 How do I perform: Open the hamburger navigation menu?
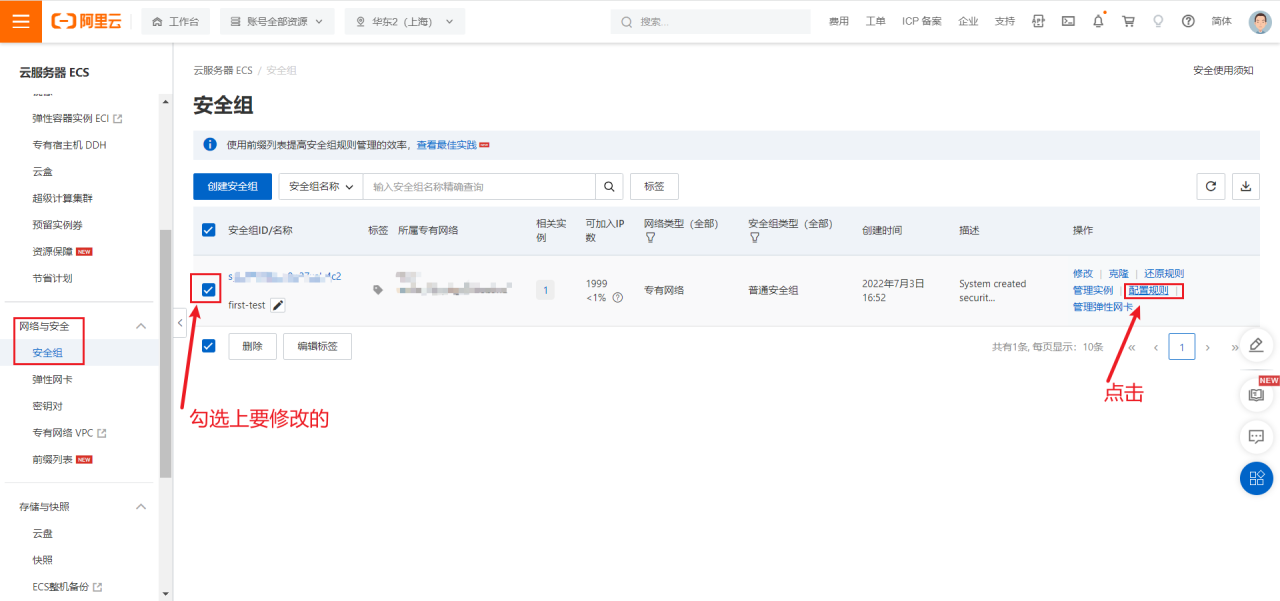point(20,20)
